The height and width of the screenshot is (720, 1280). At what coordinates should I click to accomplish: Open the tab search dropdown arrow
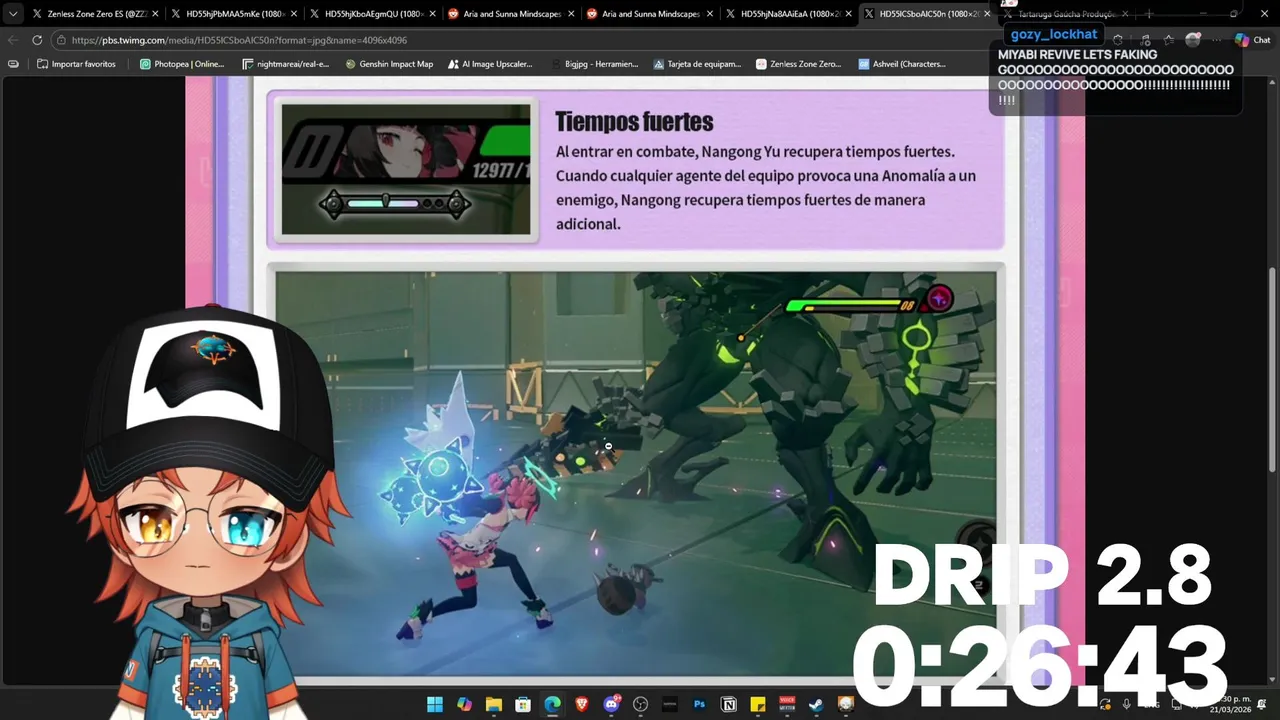(13, 14)
